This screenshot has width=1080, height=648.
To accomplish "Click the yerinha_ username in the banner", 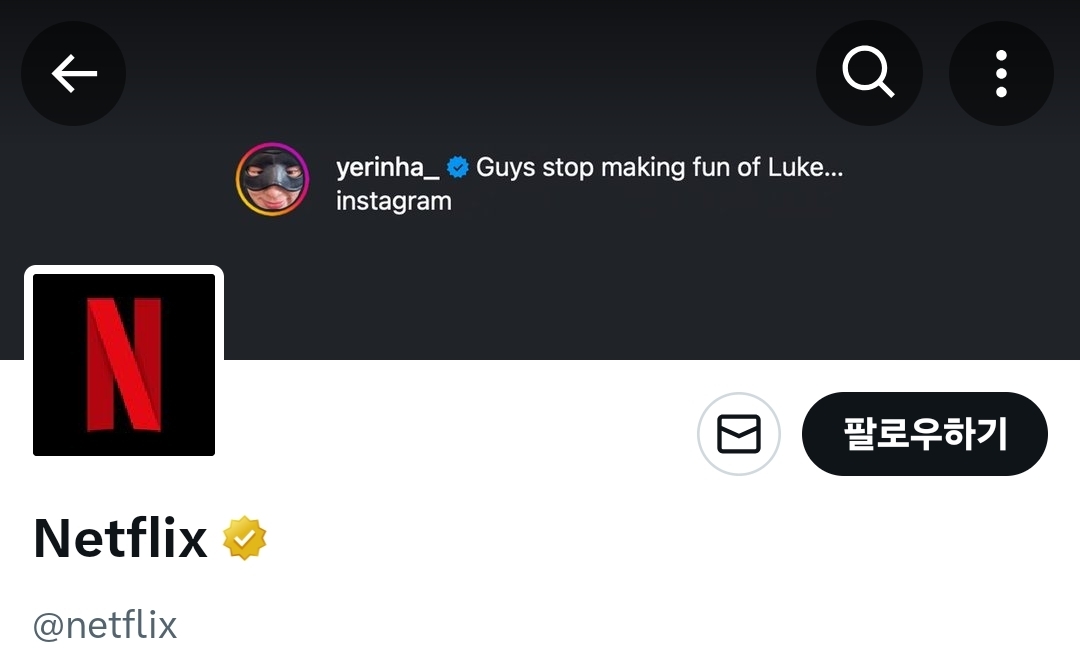I will 387,167.
